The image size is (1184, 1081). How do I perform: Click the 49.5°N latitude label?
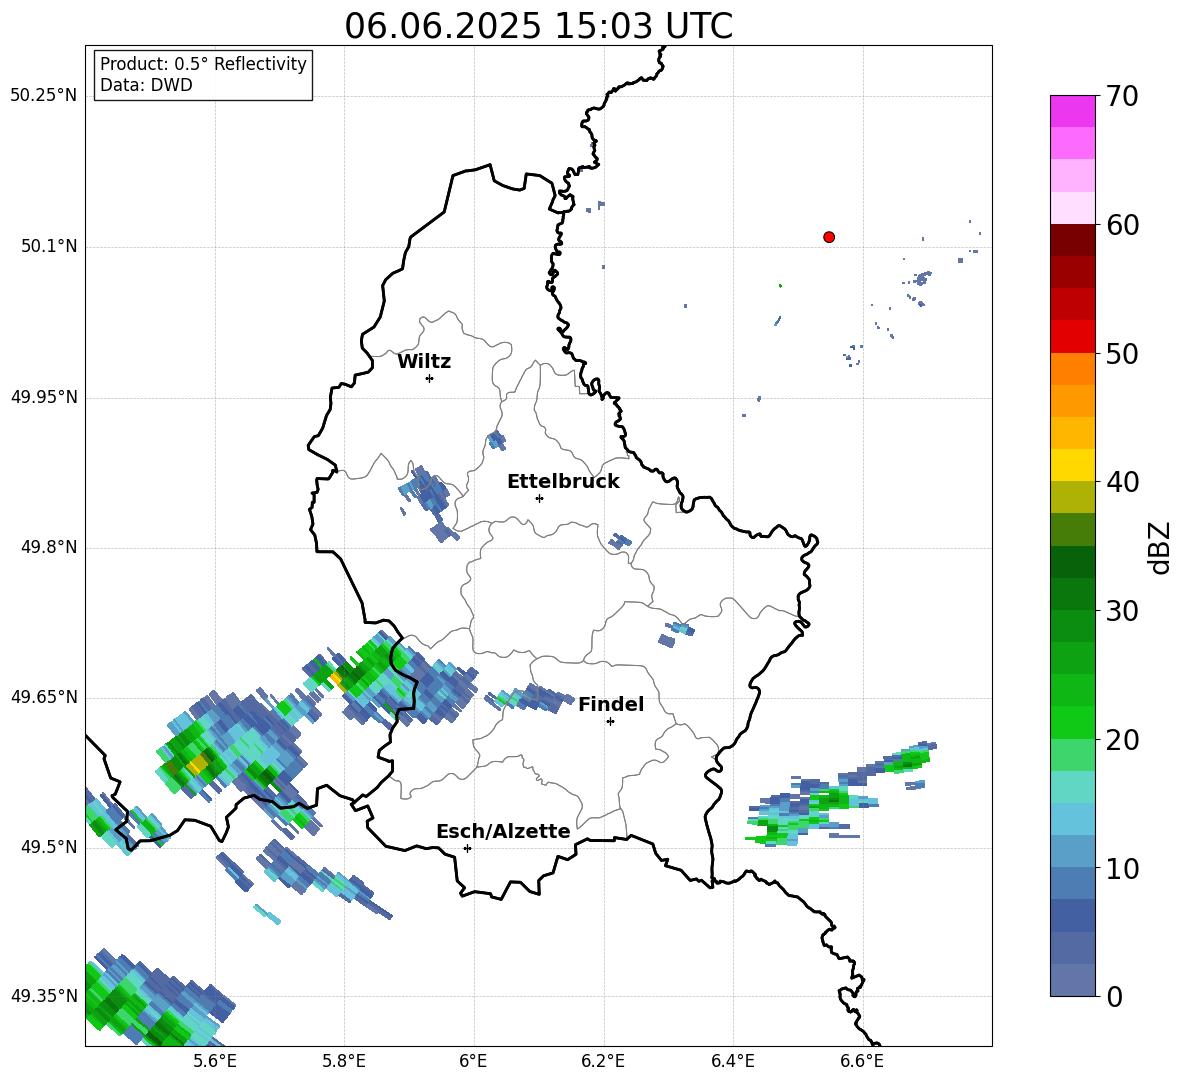click(49, 847)
